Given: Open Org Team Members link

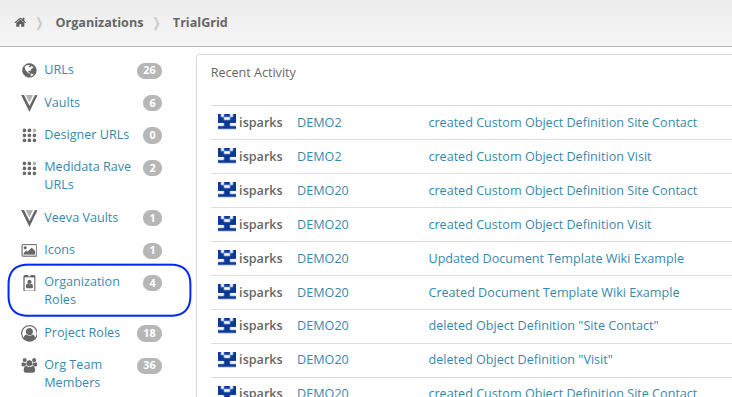Looking at the screenshot, I should click(x=73, y=374).
